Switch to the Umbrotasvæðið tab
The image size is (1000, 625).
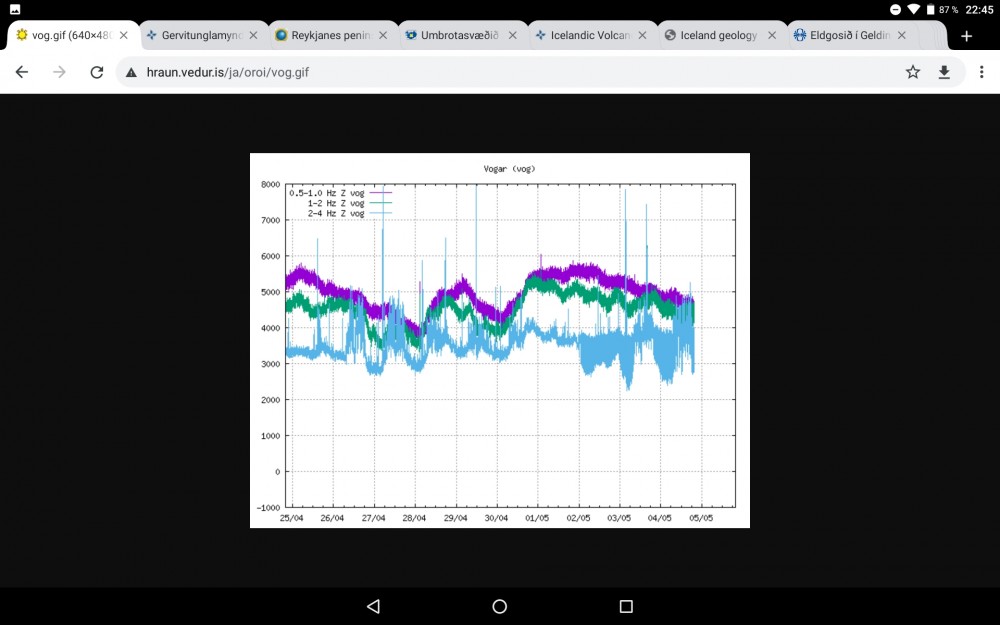click(455, 33)
